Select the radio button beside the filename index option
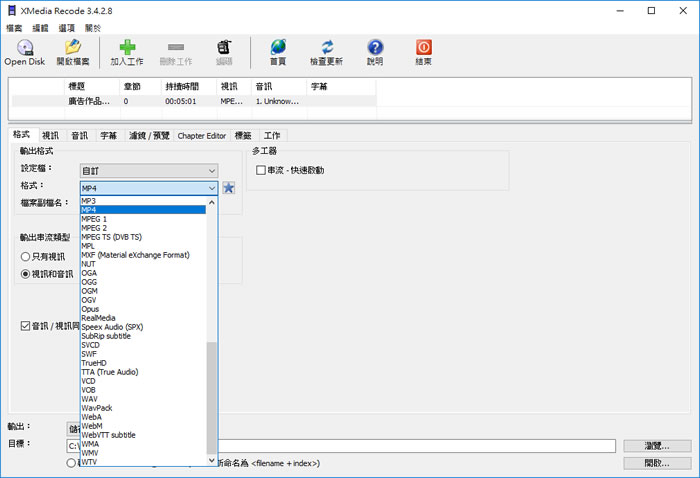 click(71, 463)
